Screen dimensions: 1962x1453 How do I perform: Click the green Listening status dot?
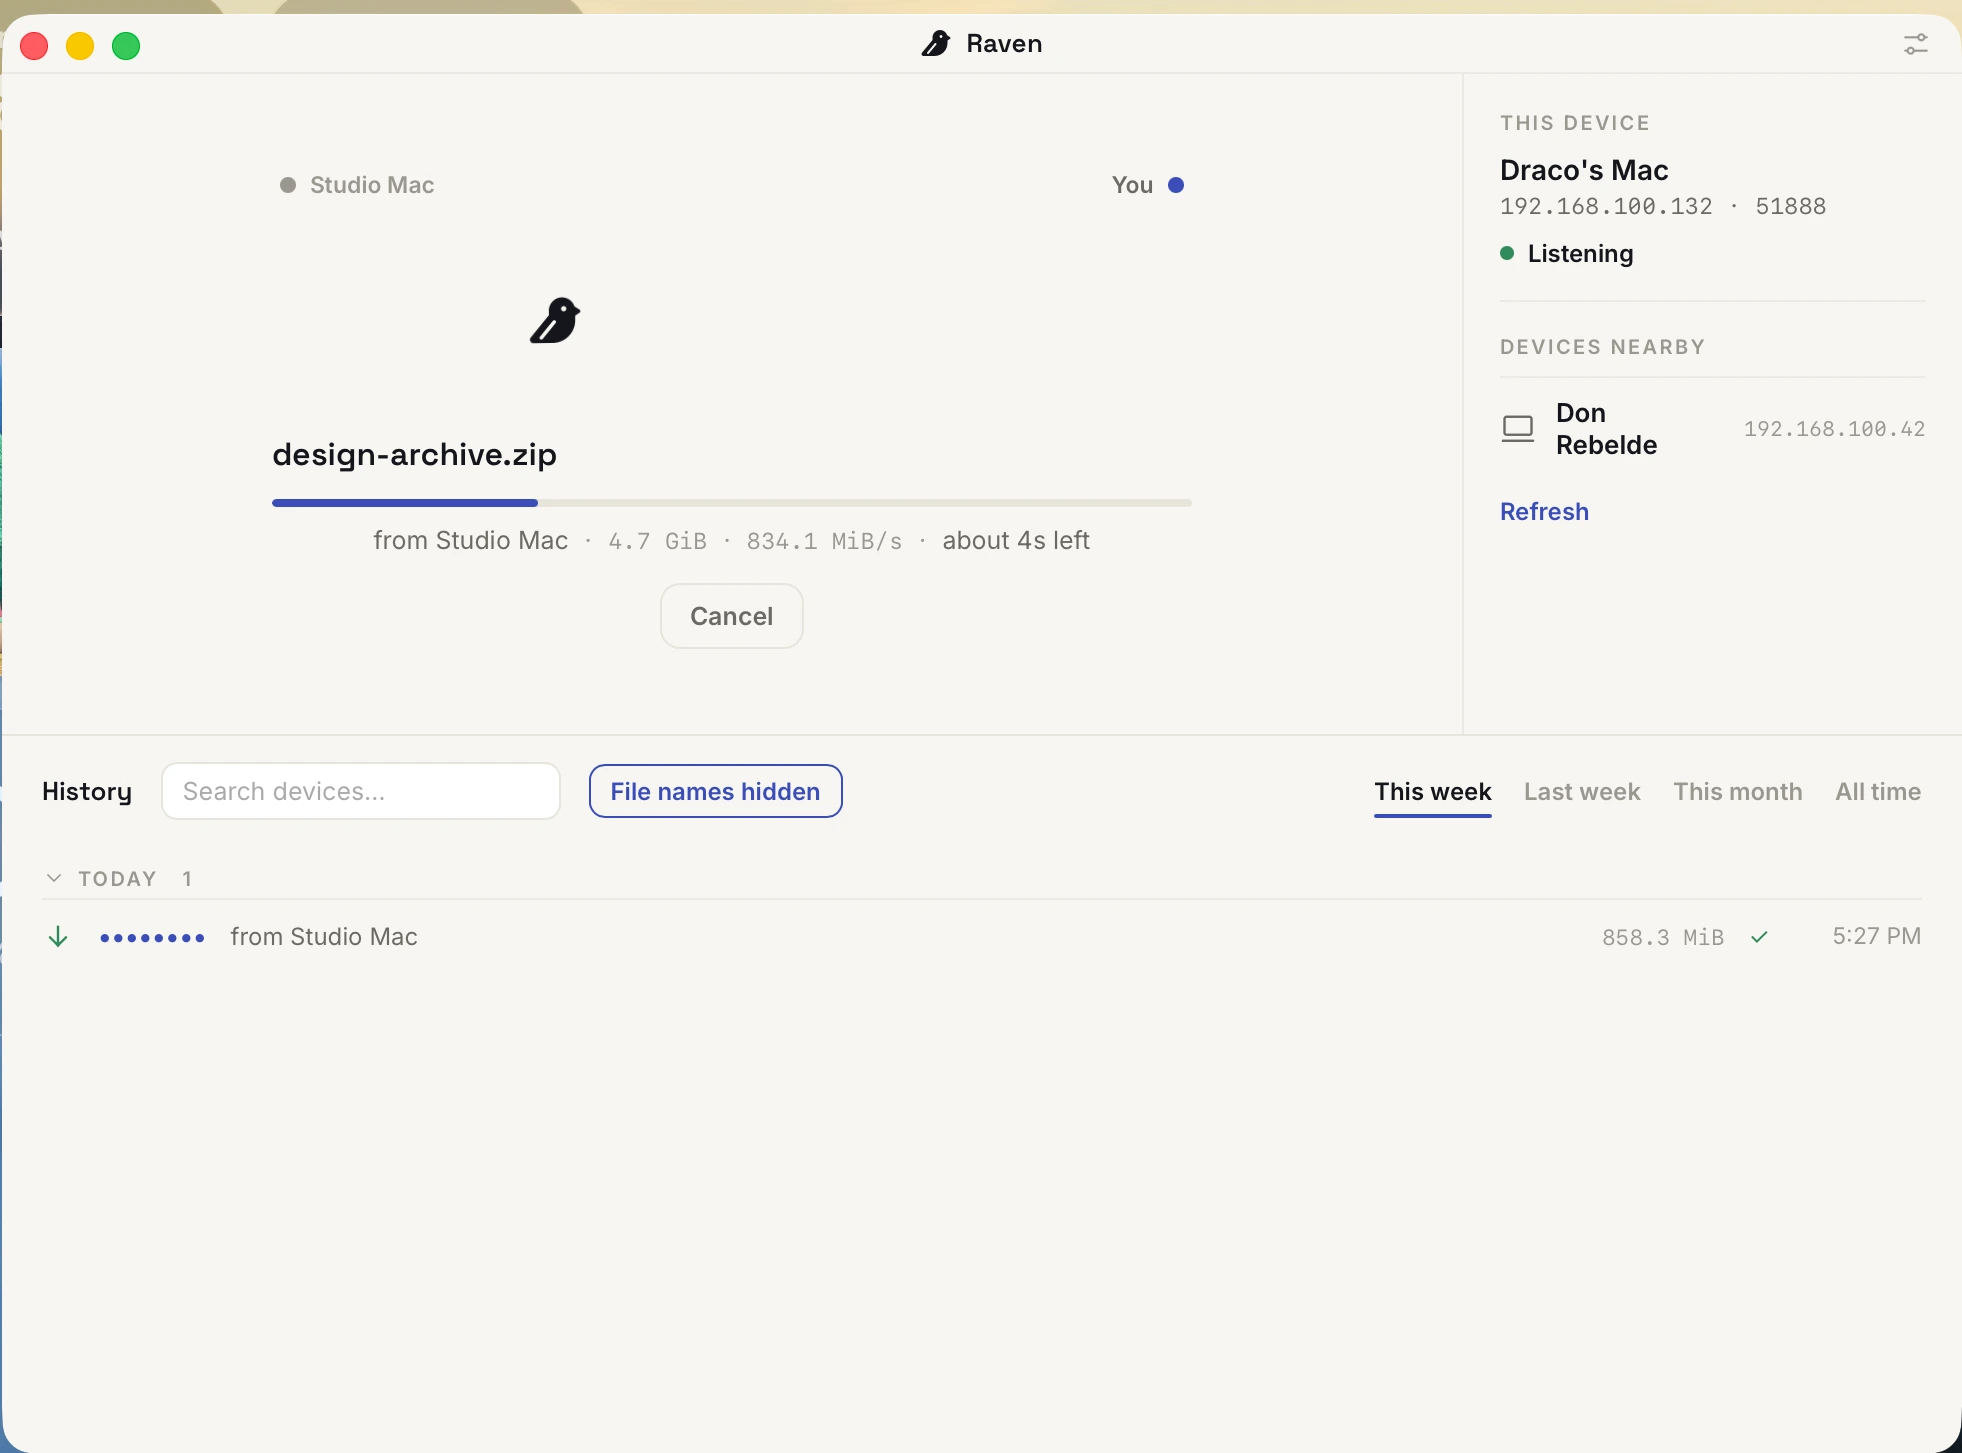click(x=1507, y=253)
